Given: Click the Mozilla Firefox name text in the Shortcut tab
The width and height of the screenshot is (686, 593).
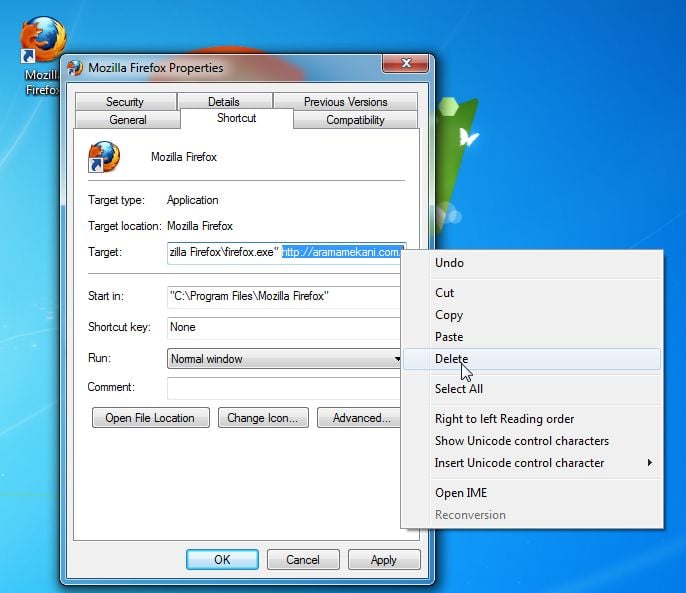Looking at the screenshot, I should (184, 157).
